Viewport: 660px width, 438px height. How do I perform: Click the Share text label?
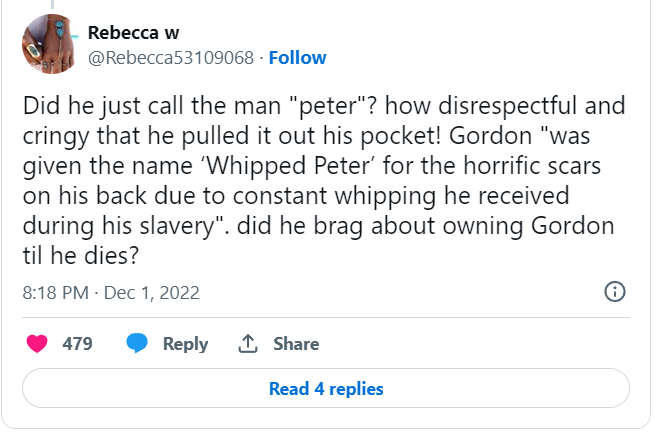point(296,344)
